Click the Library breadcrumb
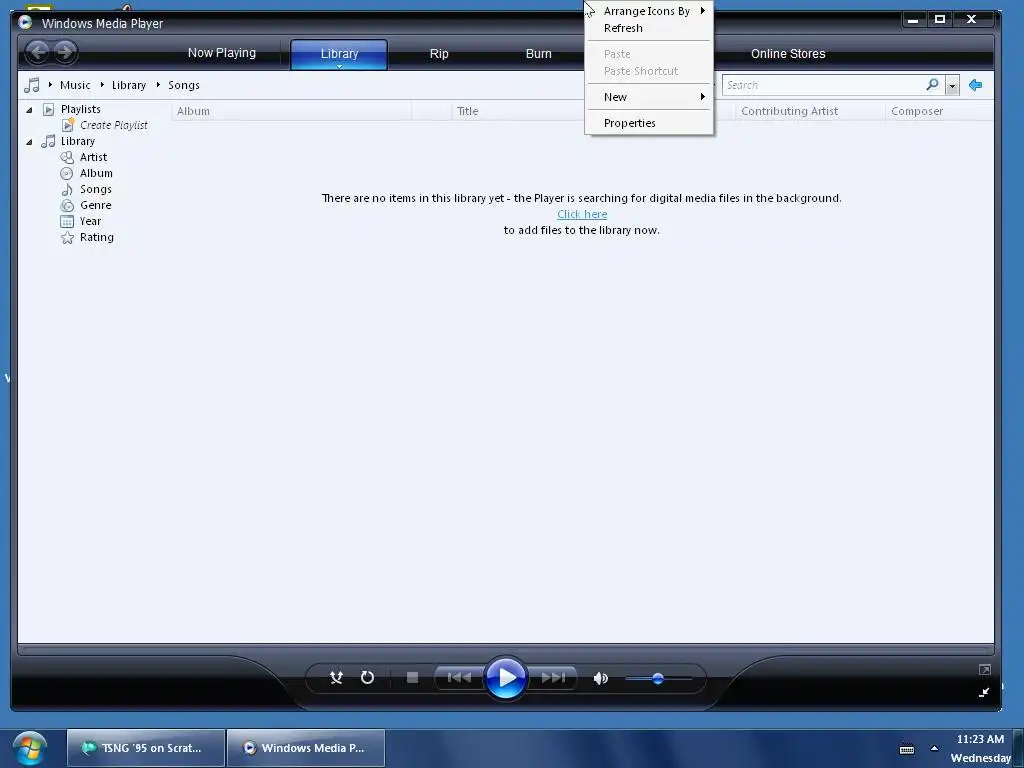The height and width of the screenshot is (768, 1024). [x=129, y=85]
